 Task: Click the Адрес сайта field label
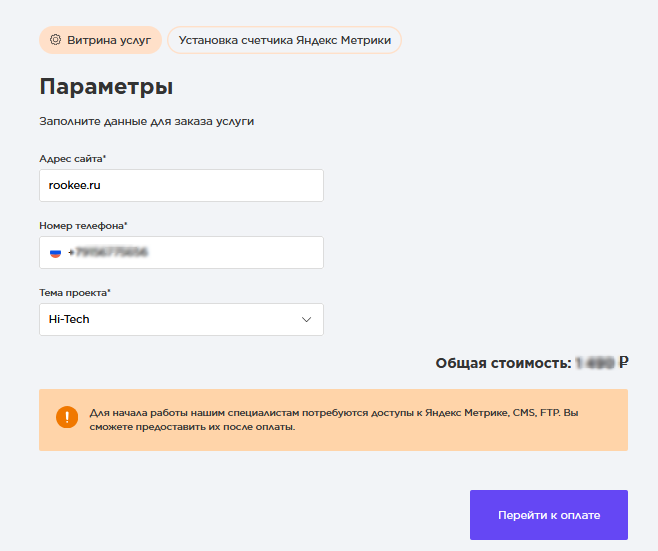[73, 159]
